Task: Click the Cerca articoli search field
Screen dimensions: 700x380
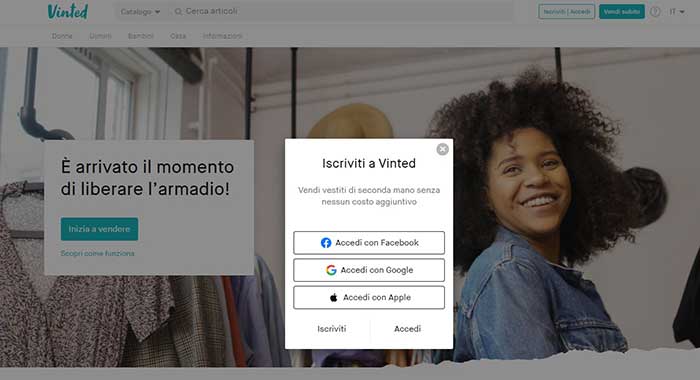Action: 342,11
